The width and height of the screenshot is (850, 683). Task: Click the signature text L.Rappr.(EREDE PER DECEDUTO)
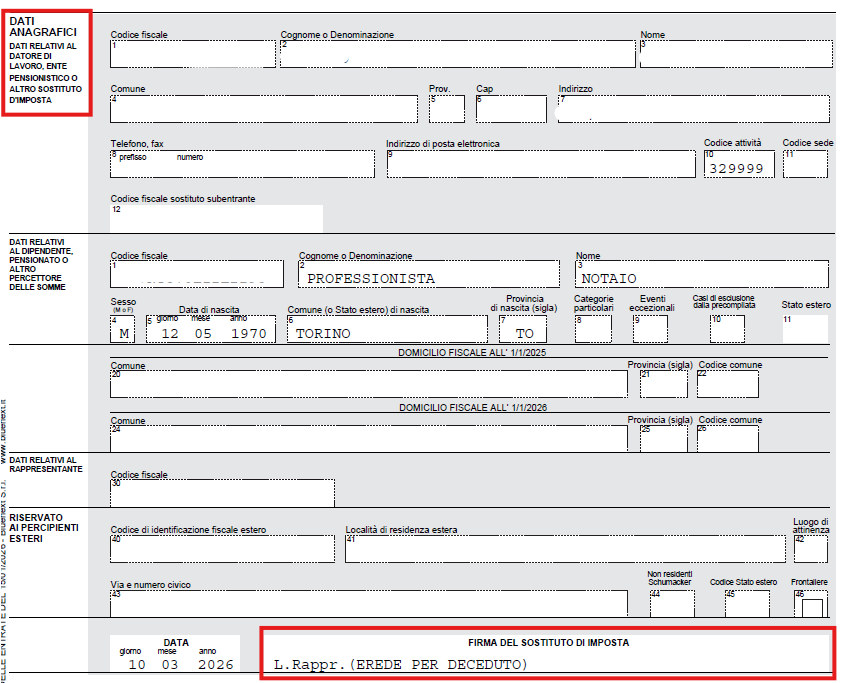coord(401,665)
